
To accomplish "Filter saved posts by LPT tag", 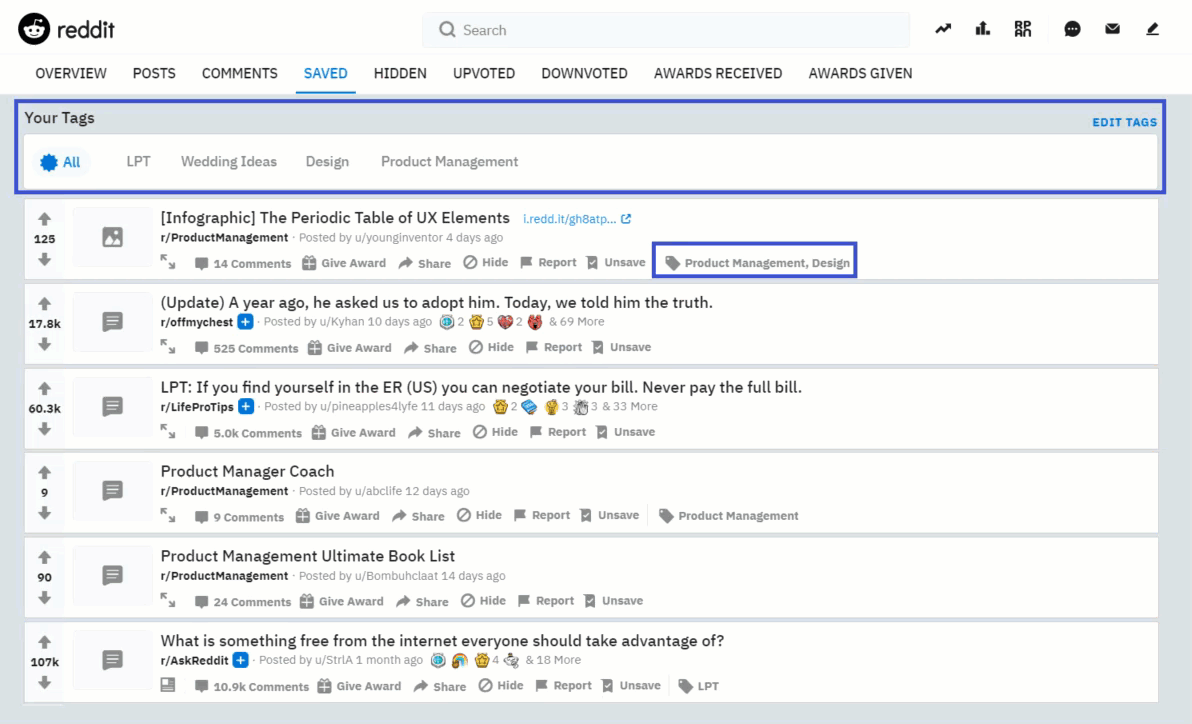I will point(138,161).
